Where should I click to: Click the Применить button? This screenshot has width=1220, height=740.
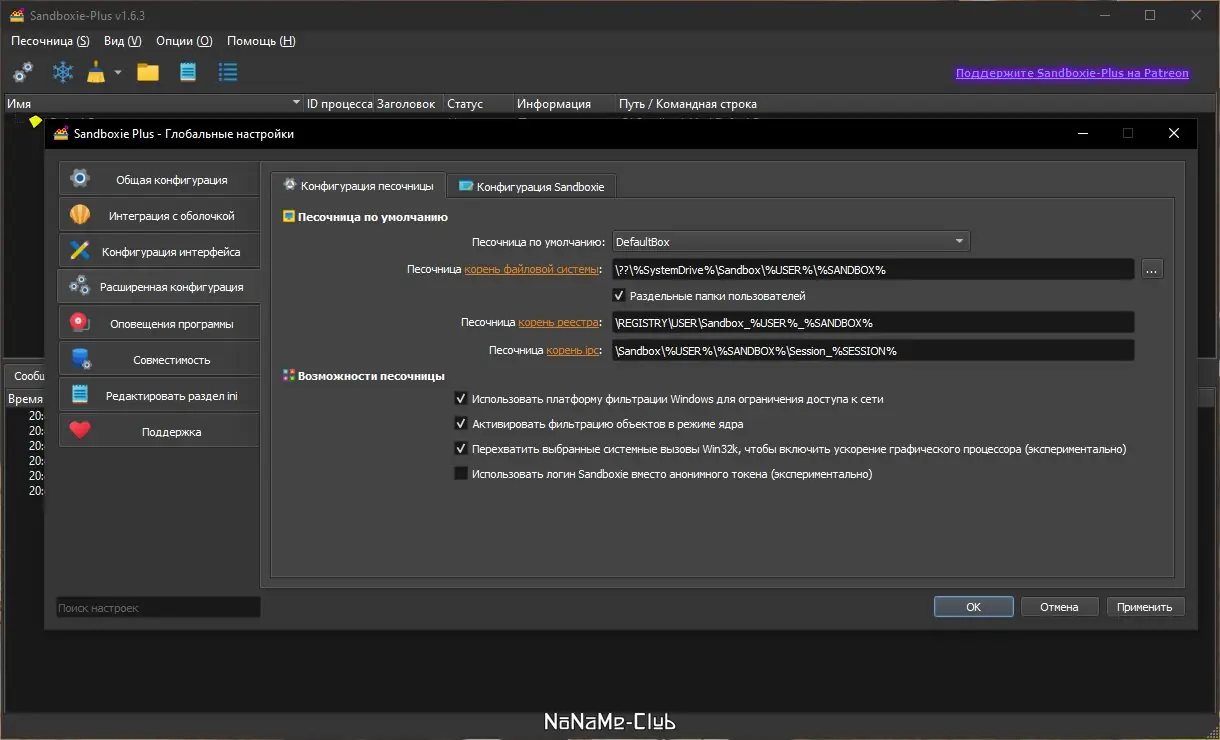[x=1145, y=607]
